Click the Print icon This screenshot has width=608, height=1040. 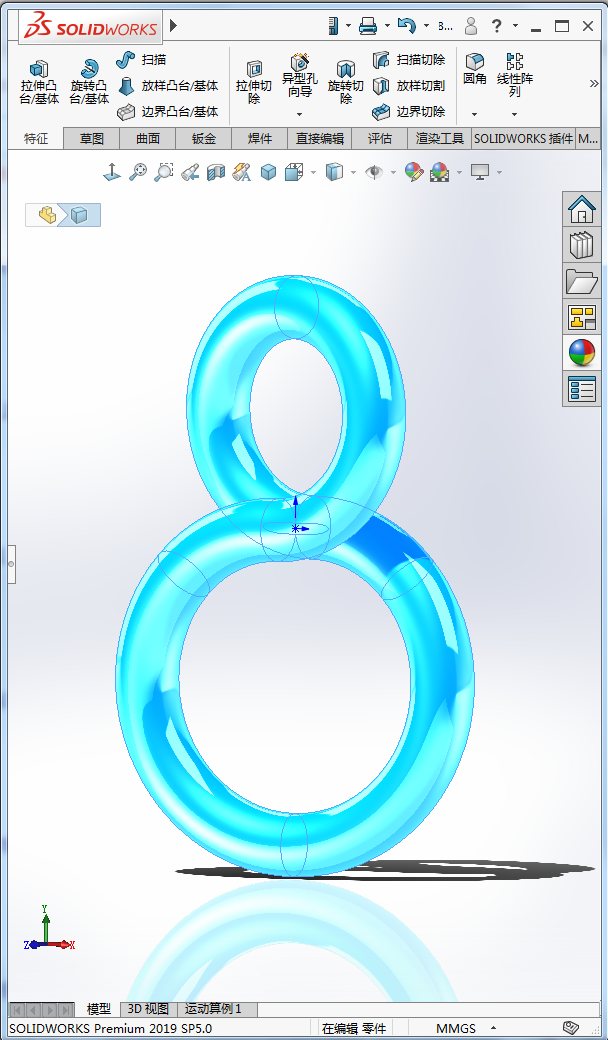(x=368, y=26)
